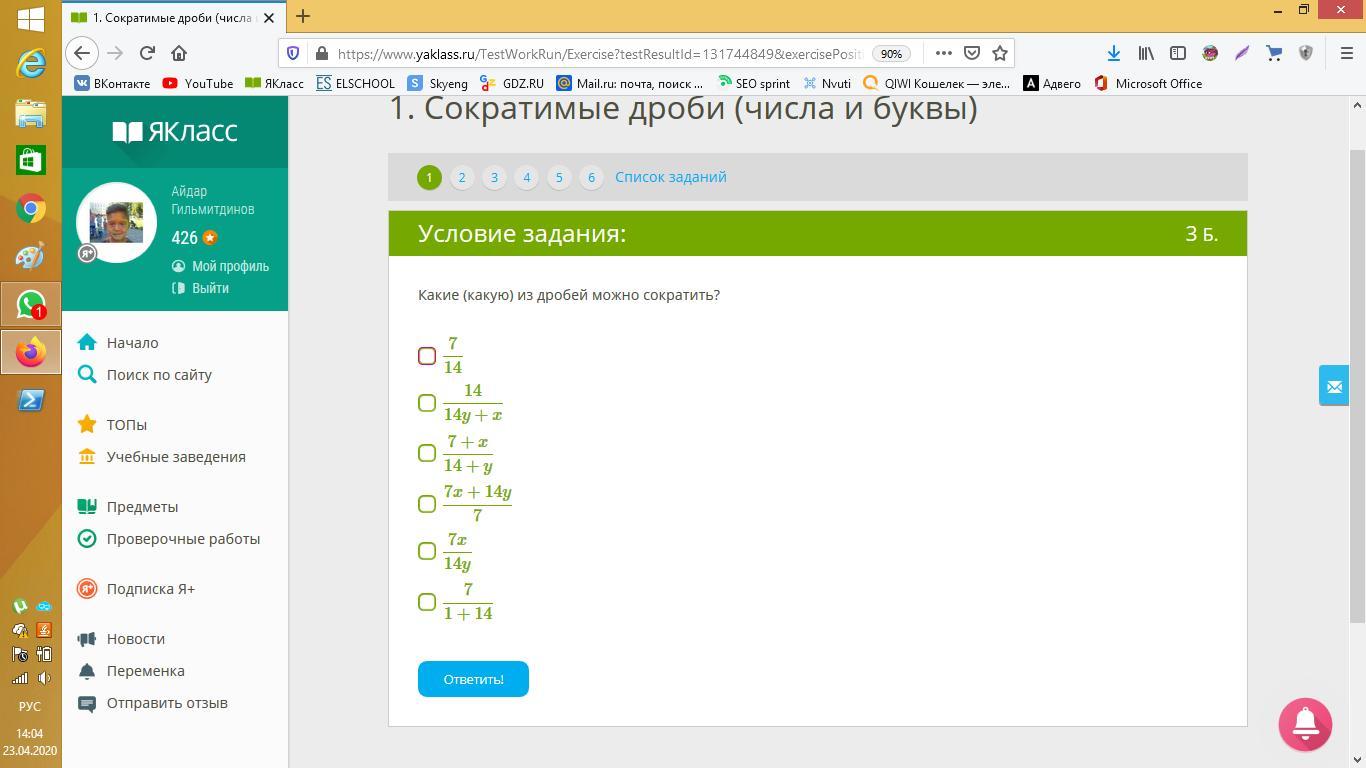
Task: Go to exercise number 6
Action: click(591, 177)
